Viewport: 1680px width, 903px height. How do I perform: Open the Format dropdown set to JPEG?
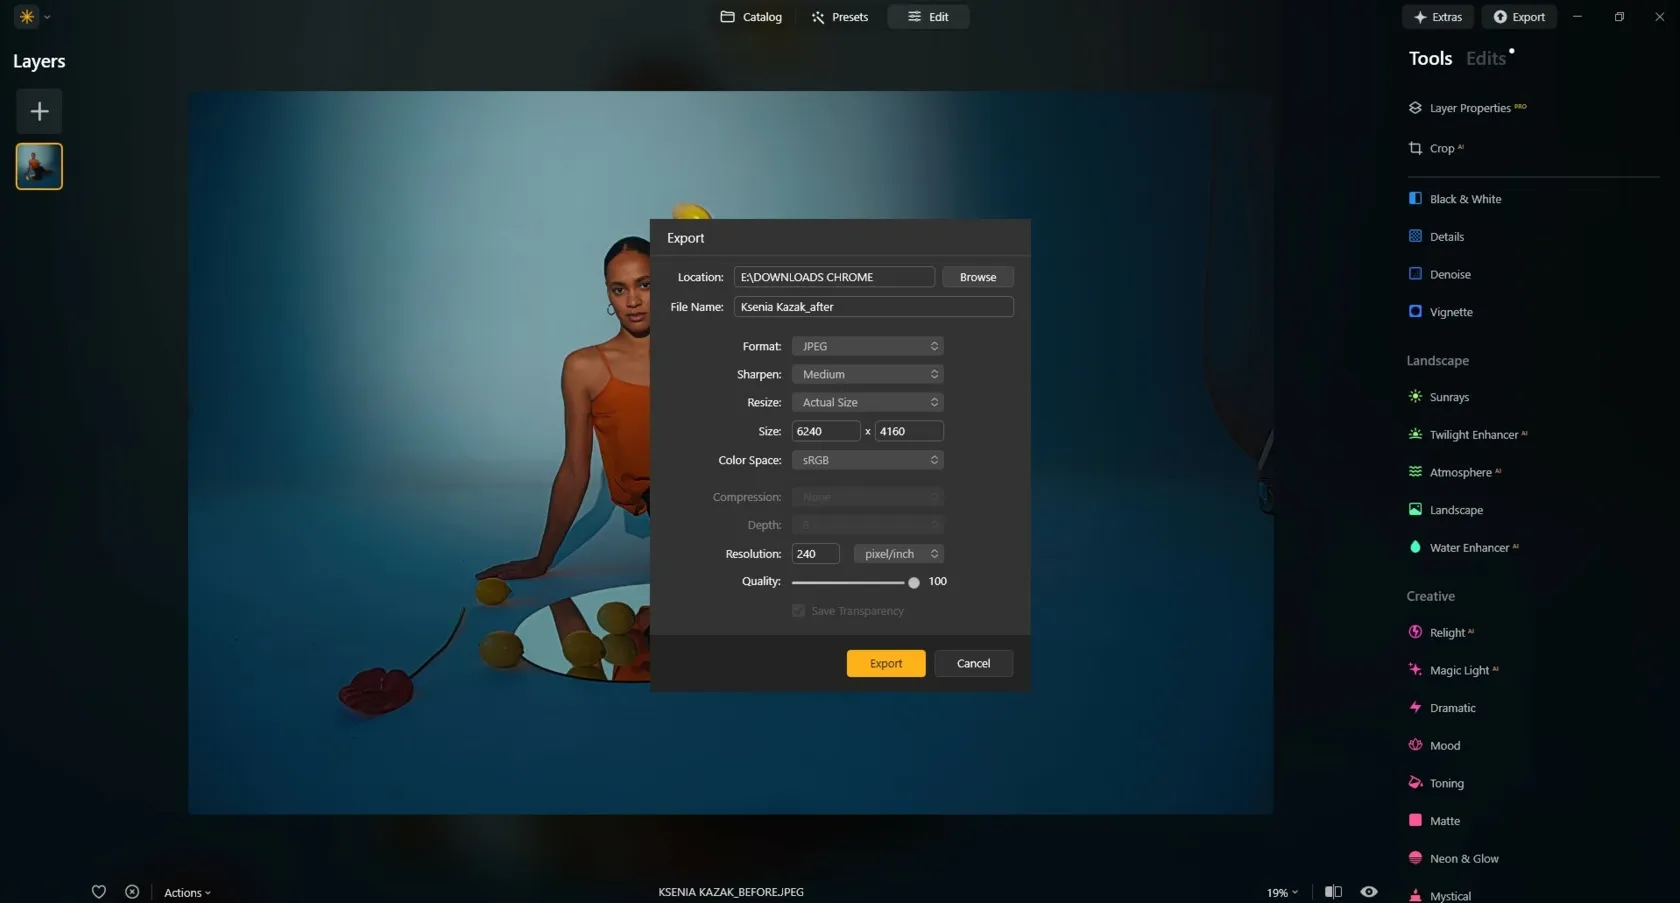click(x=867, y=346)
